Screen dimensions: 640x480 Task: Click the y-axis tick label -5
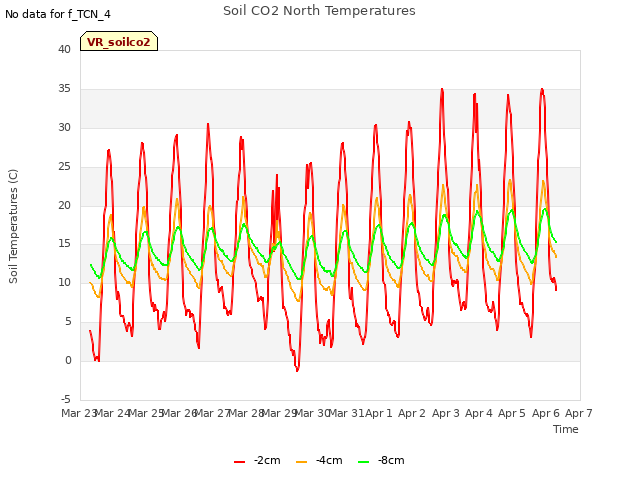tap(66, 399)
